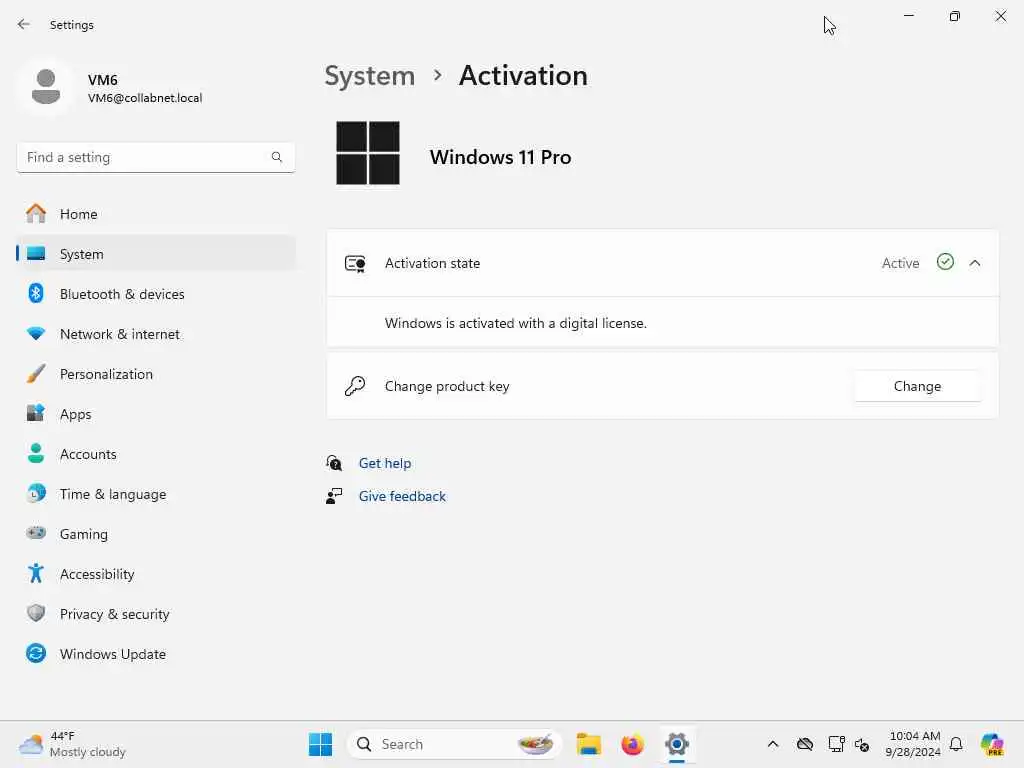Go to Privacy & security settings
The width and height of the screenshot is (1024, 768).
pos(156,614)
